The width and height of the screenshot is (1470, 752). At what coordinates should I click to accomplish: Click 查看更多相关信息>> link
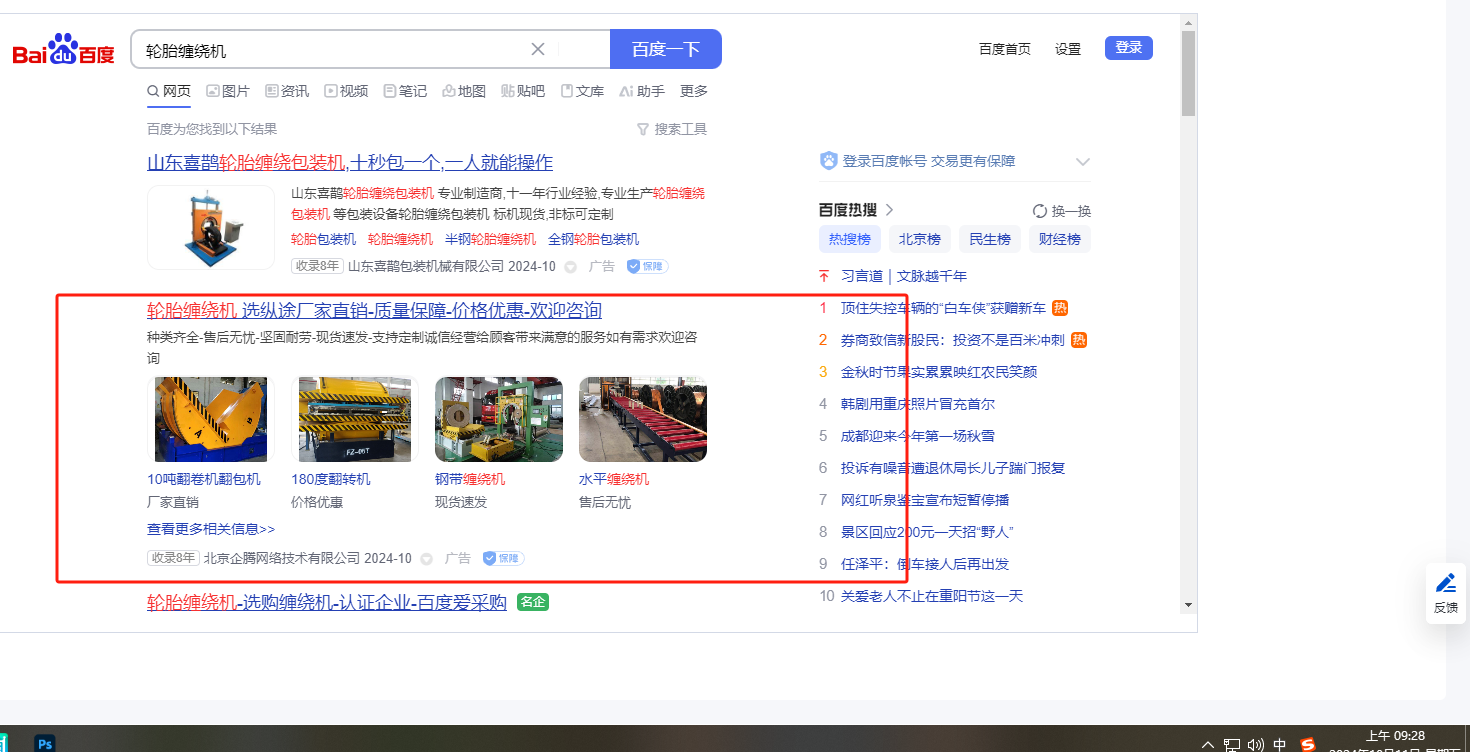click(x=211, y=529)
